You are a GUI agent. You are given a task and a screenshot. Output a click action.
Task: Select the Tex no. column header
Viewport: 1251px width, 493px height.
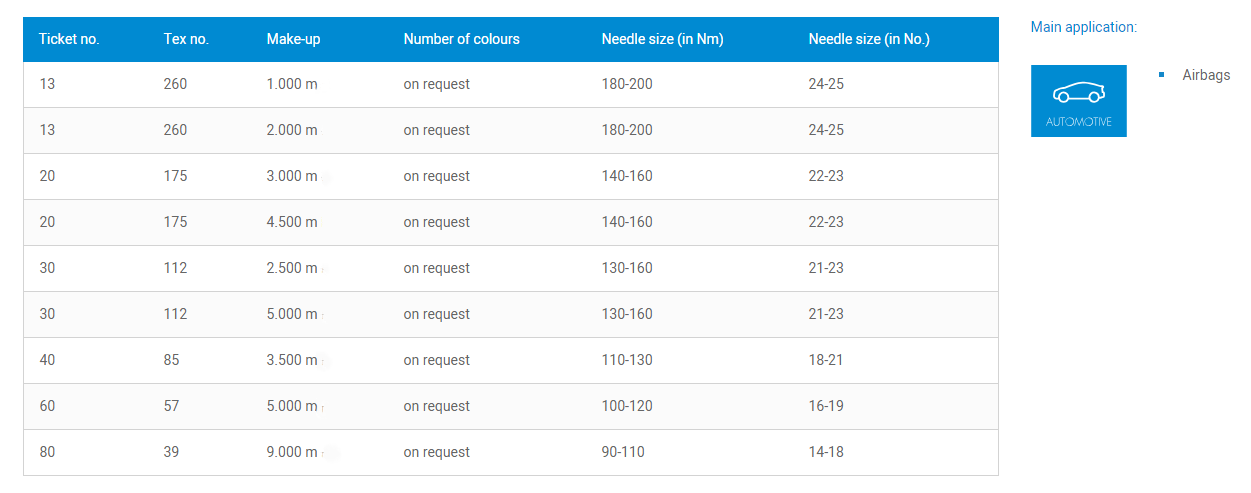[x=186, y=40]
